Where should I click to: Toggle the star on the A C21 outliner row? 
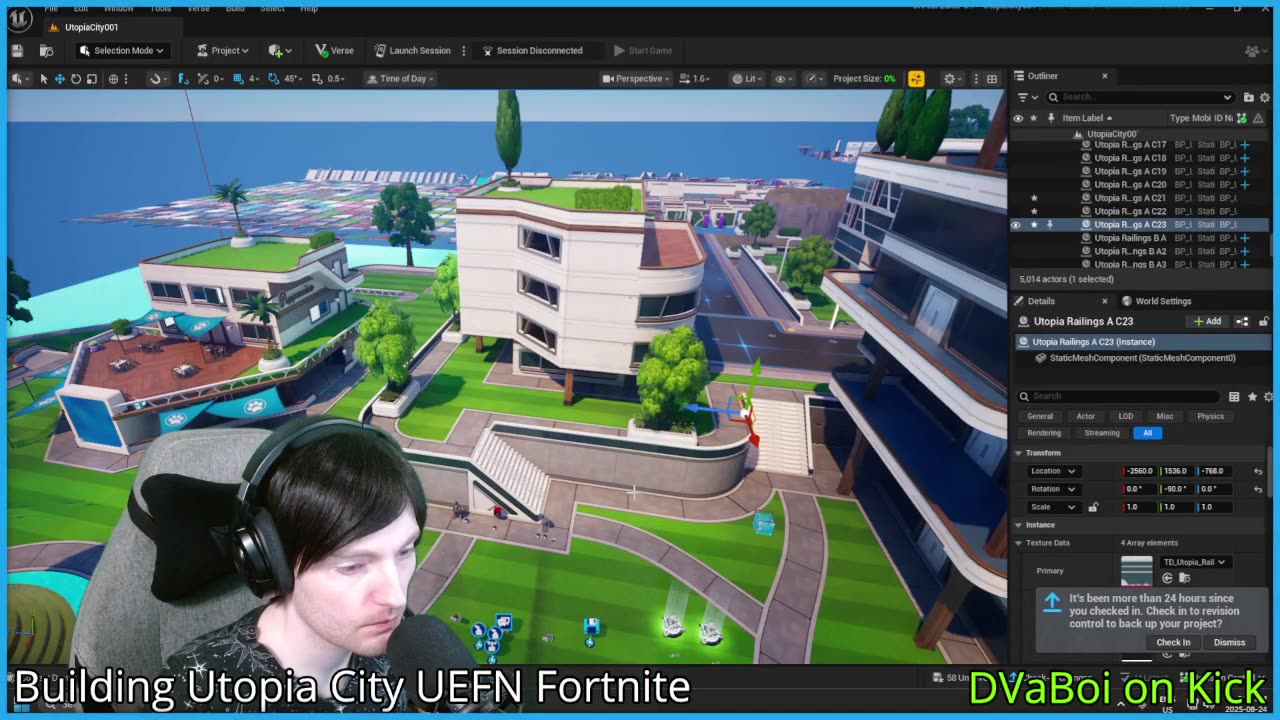tap(1034, 198)
